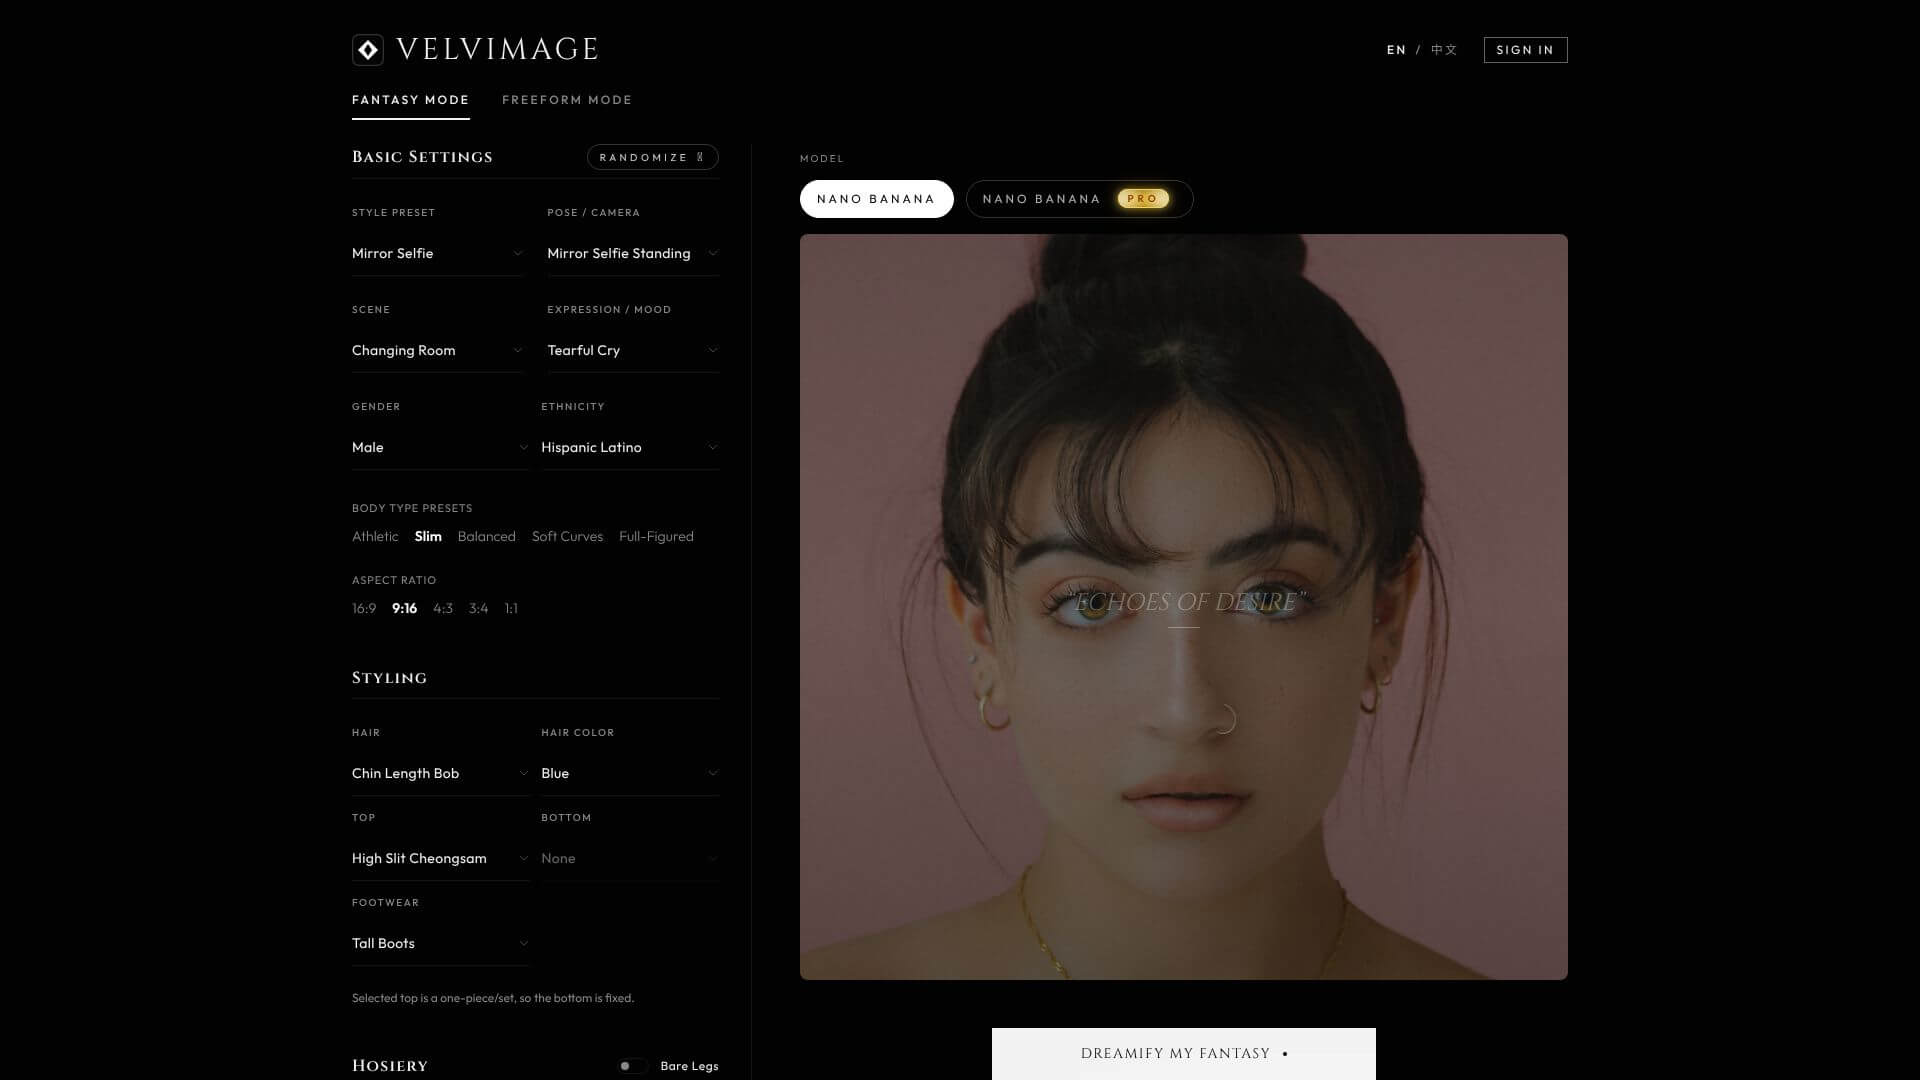Click the PRO badge on Nano Banana
The width and height of the screenshot is (1920, 1080).
[1142, 199]
